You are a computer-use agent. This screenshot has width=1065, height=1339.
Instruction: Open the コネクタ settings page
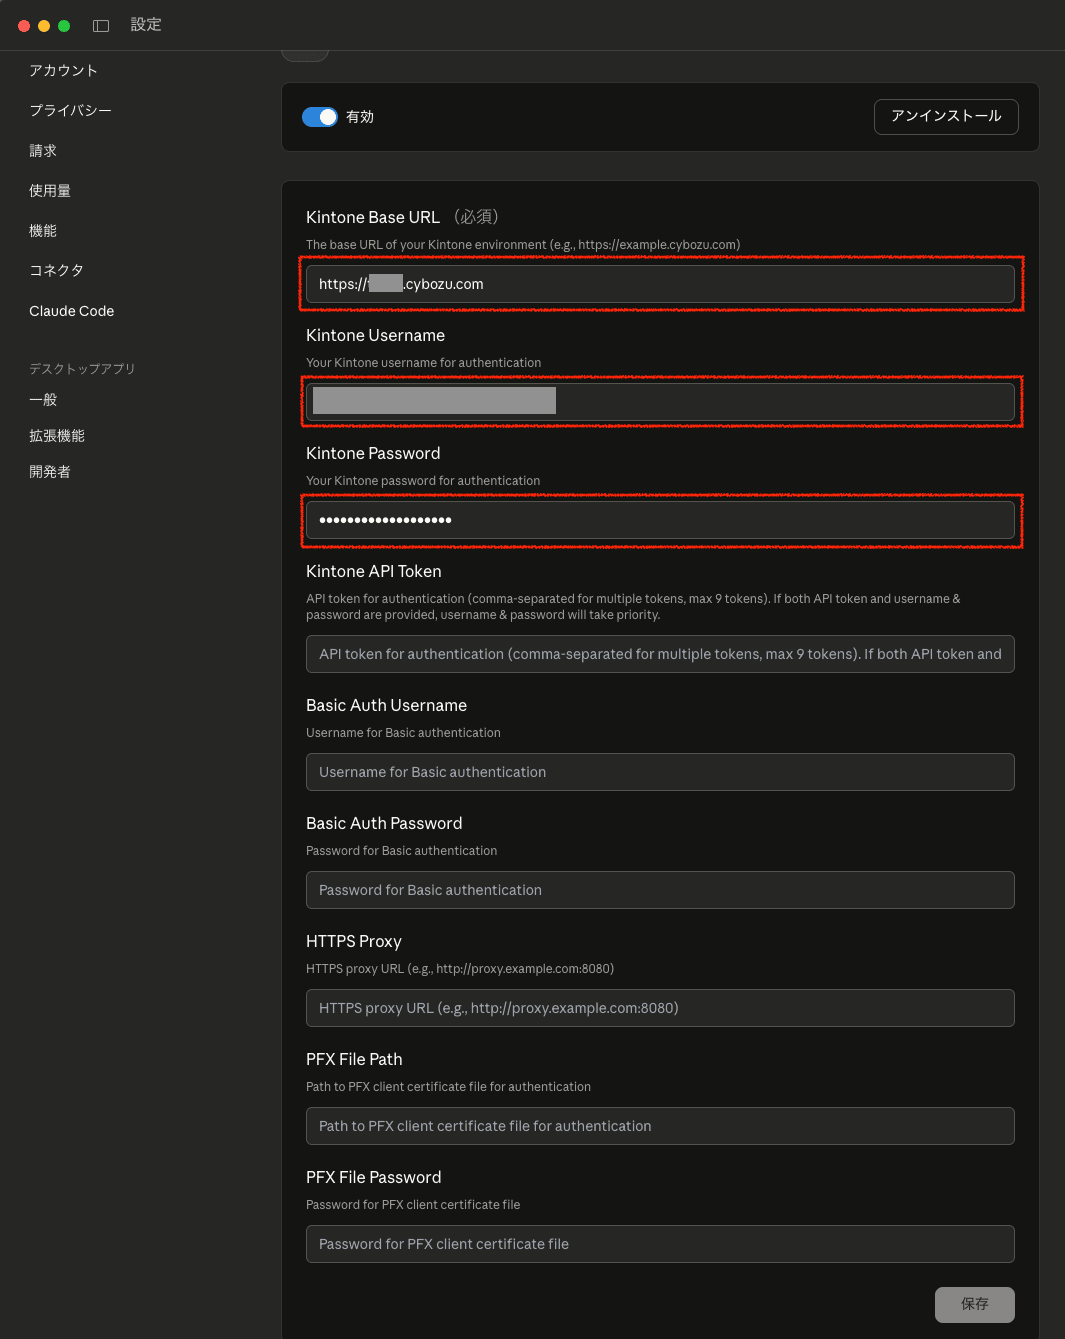[56, 270]
